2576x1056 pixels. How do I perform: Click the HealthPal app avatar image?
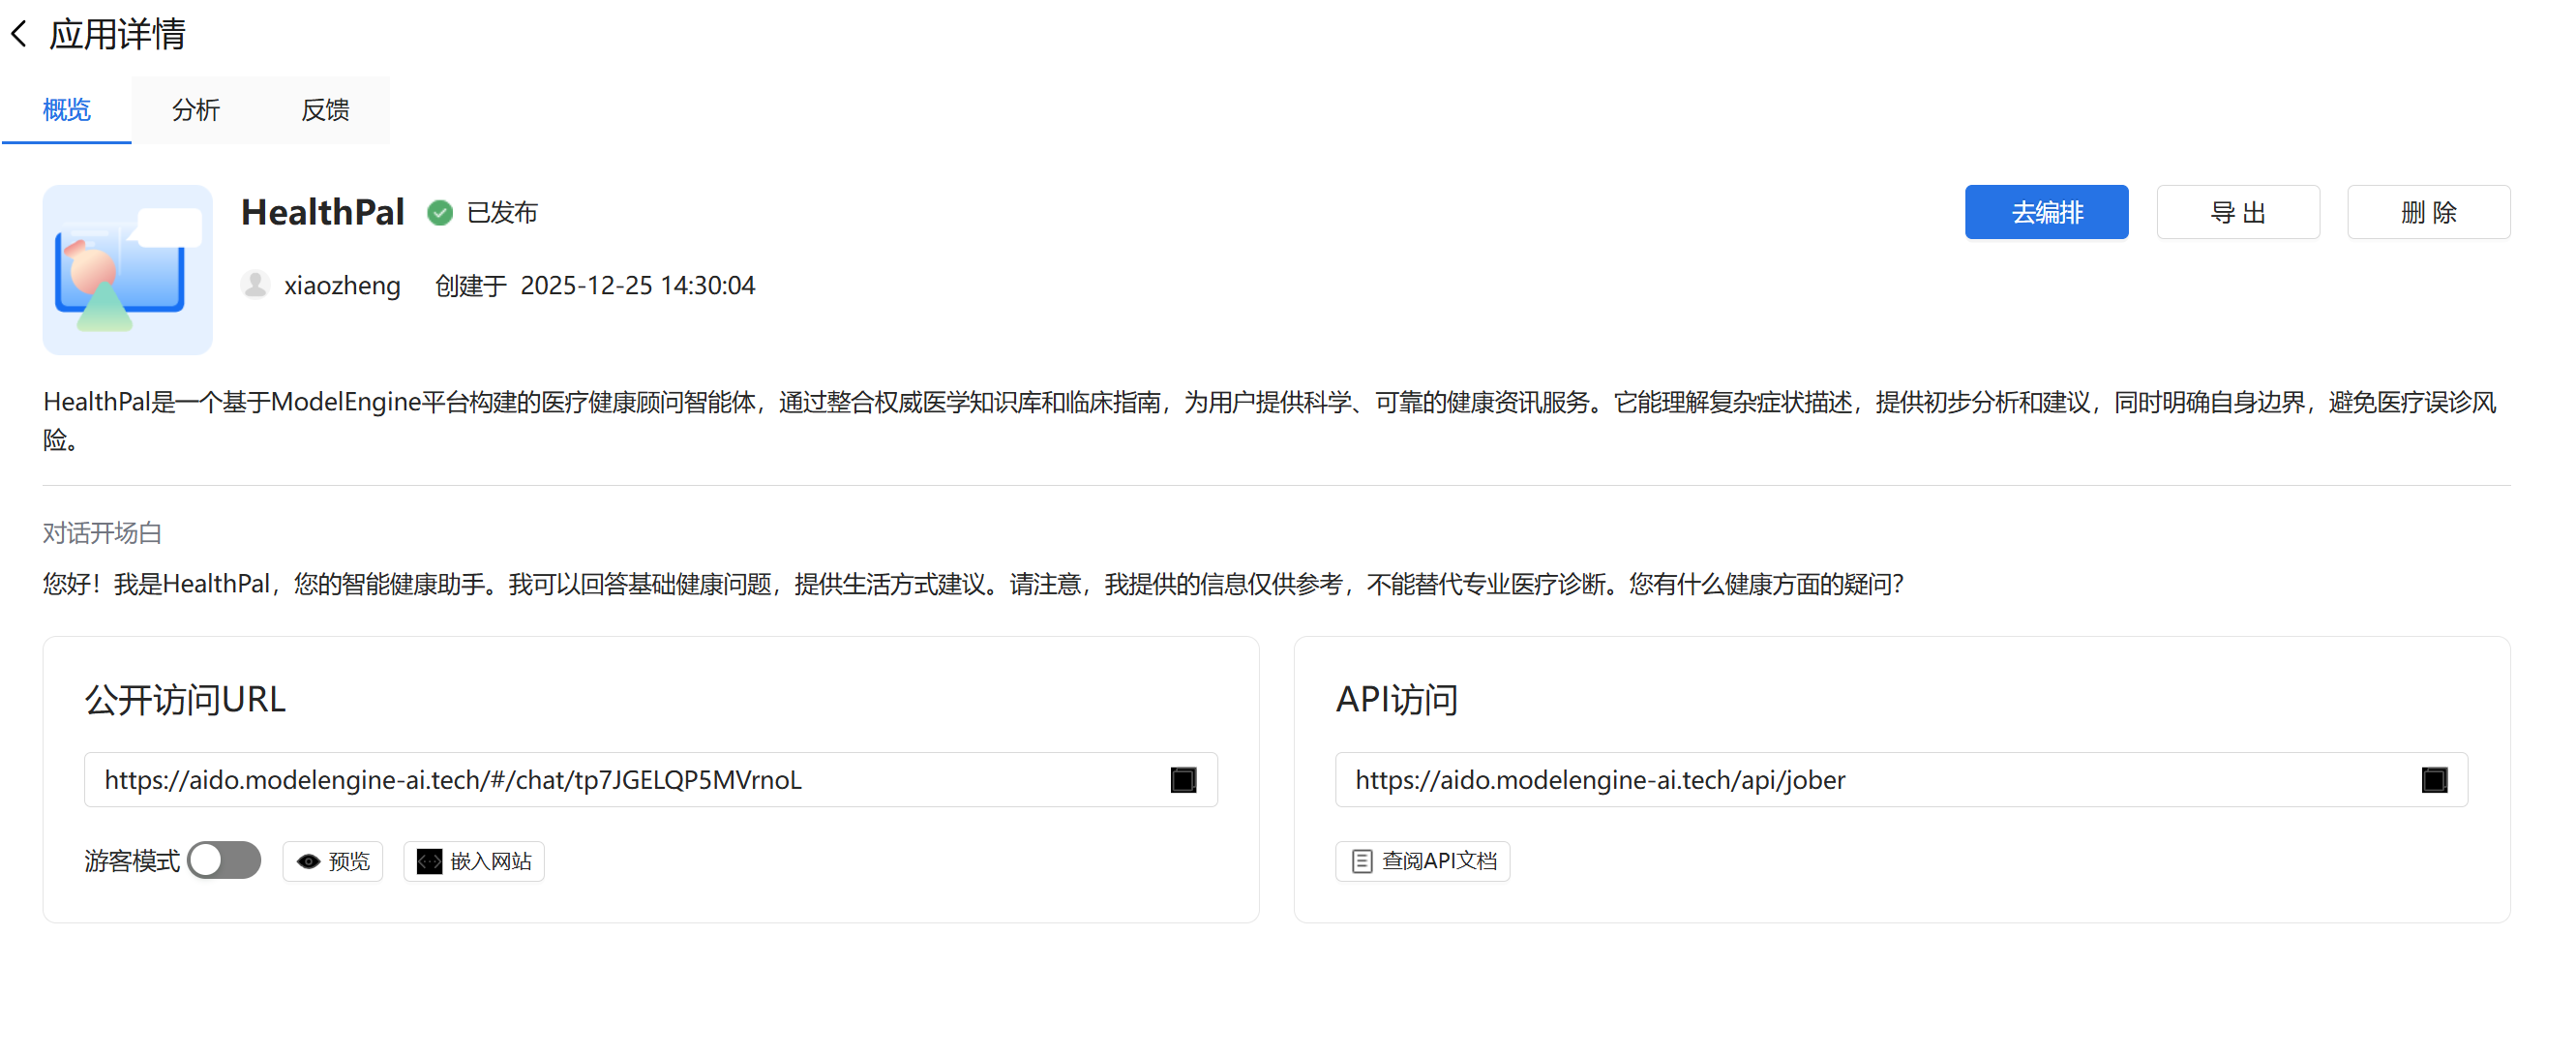click(127, 269)
